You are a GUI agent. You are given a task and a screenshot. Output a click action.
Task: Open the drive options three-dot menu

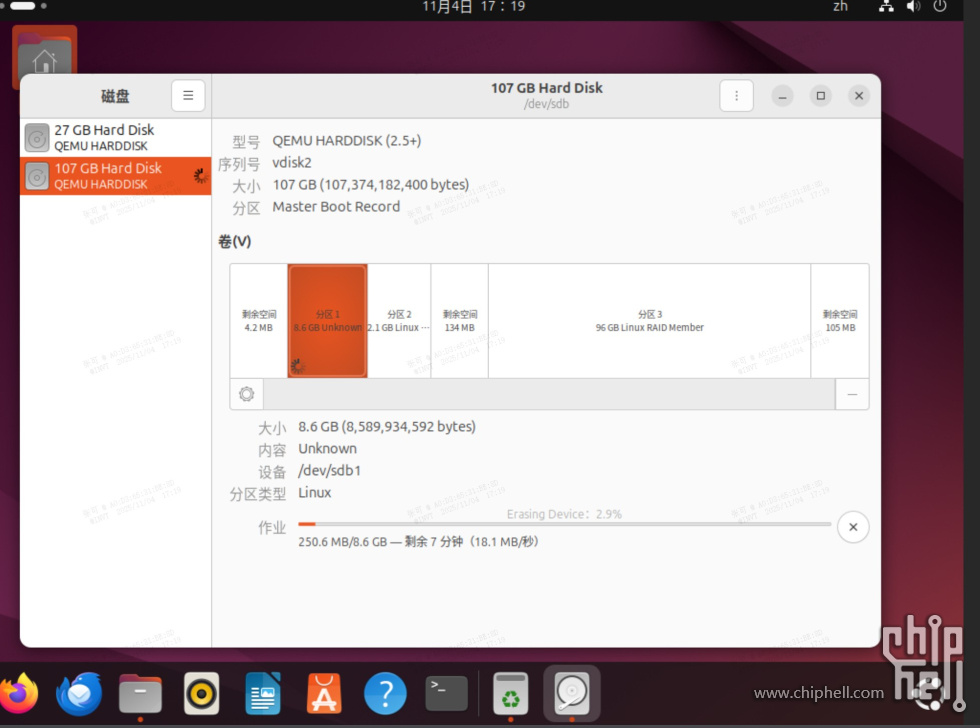[x=736, y=96]
